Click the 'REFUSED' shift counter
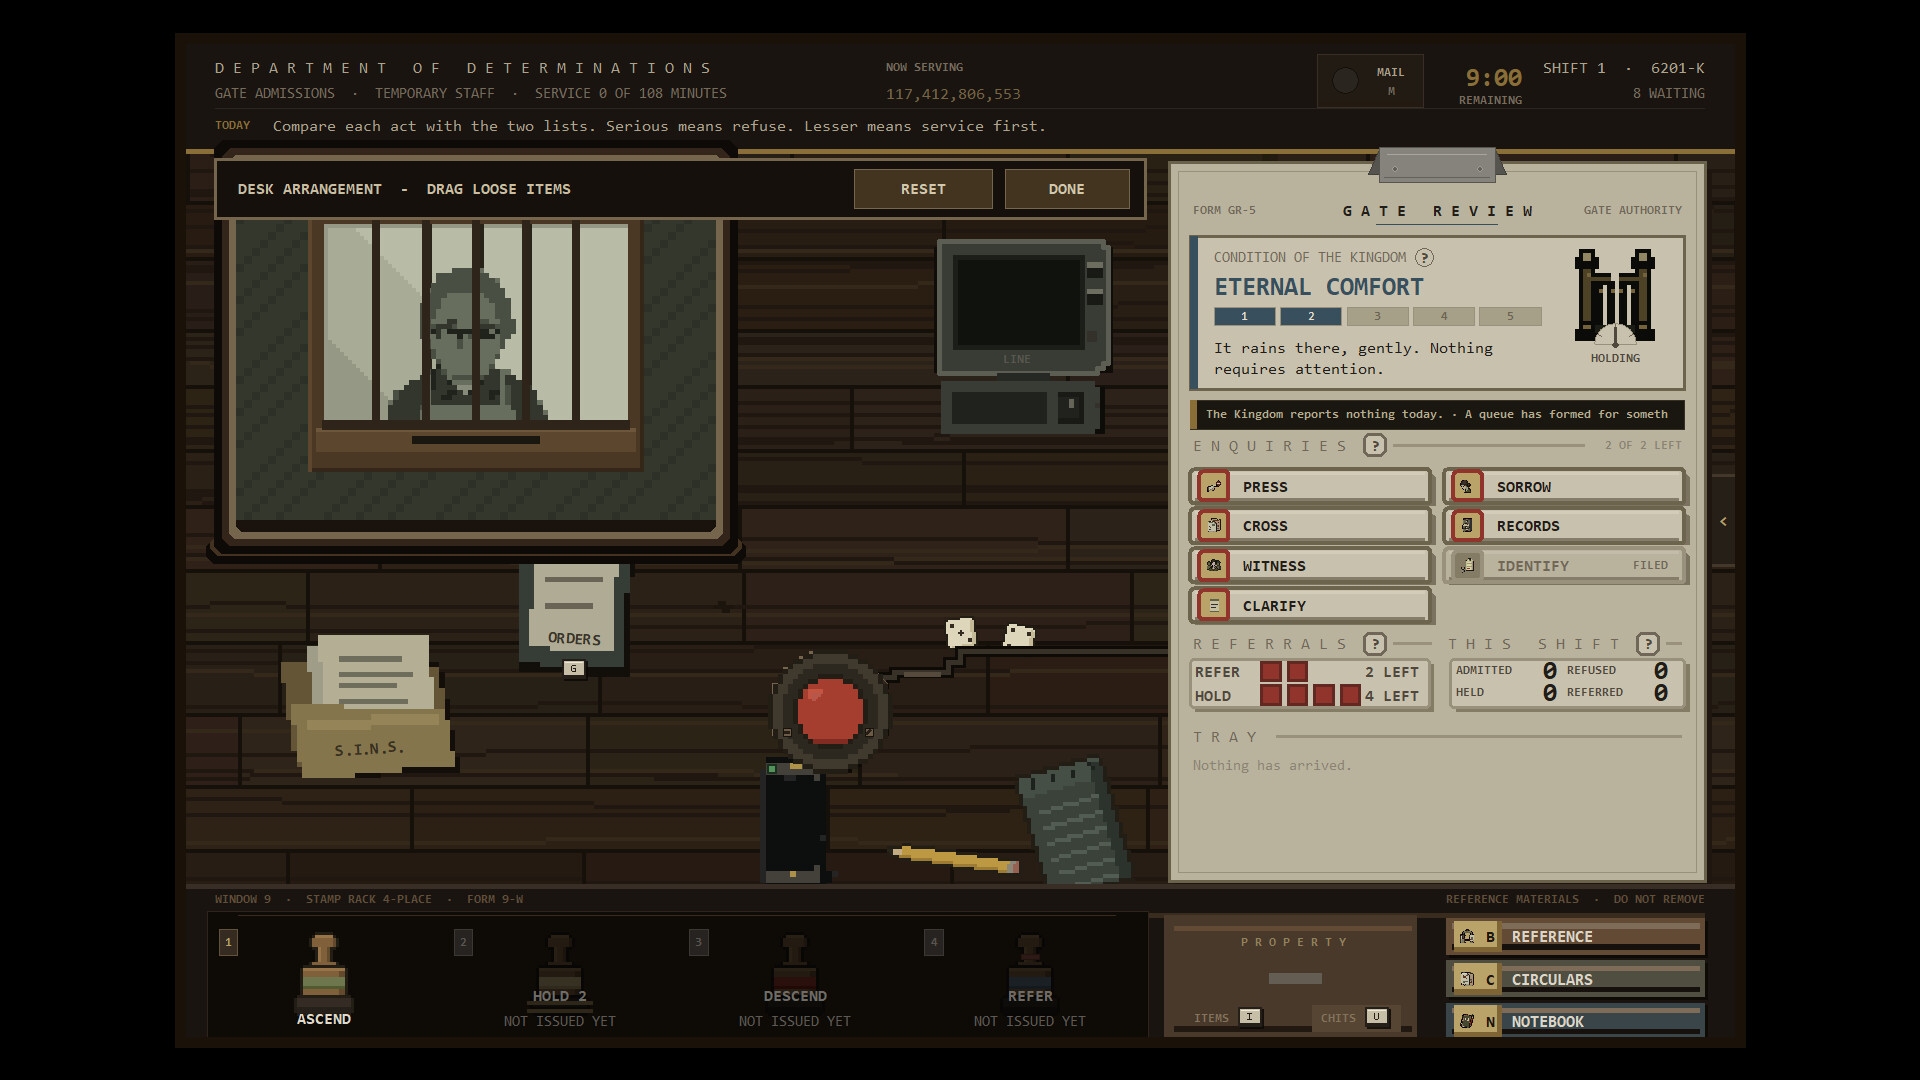 click(1617, 670)
